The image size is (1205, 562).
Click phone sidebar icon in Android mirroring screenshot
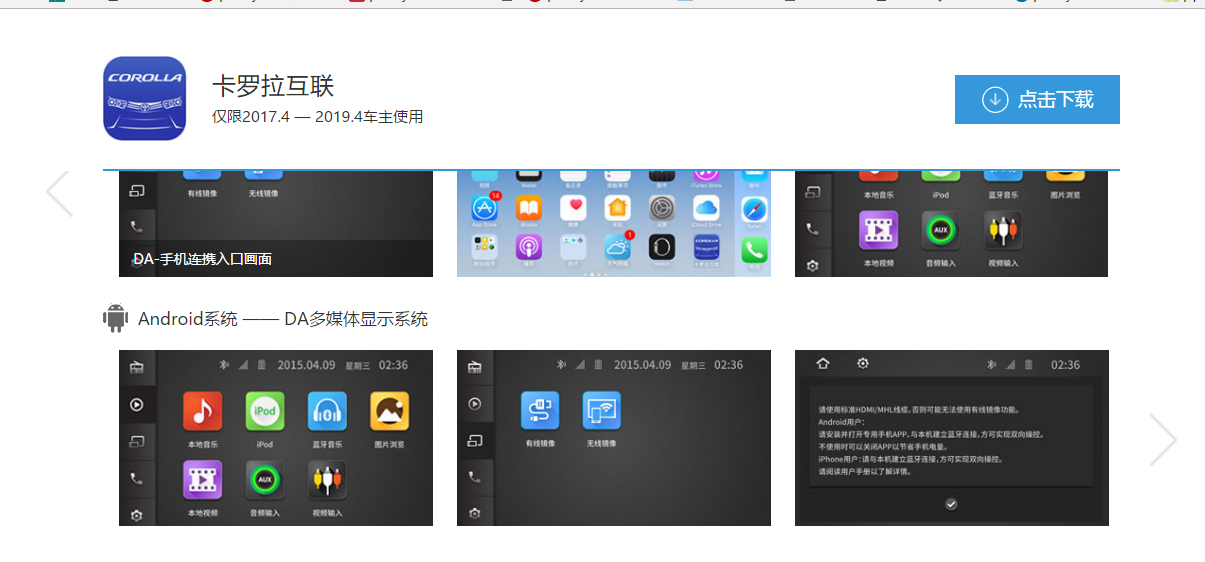click(475, 479)
